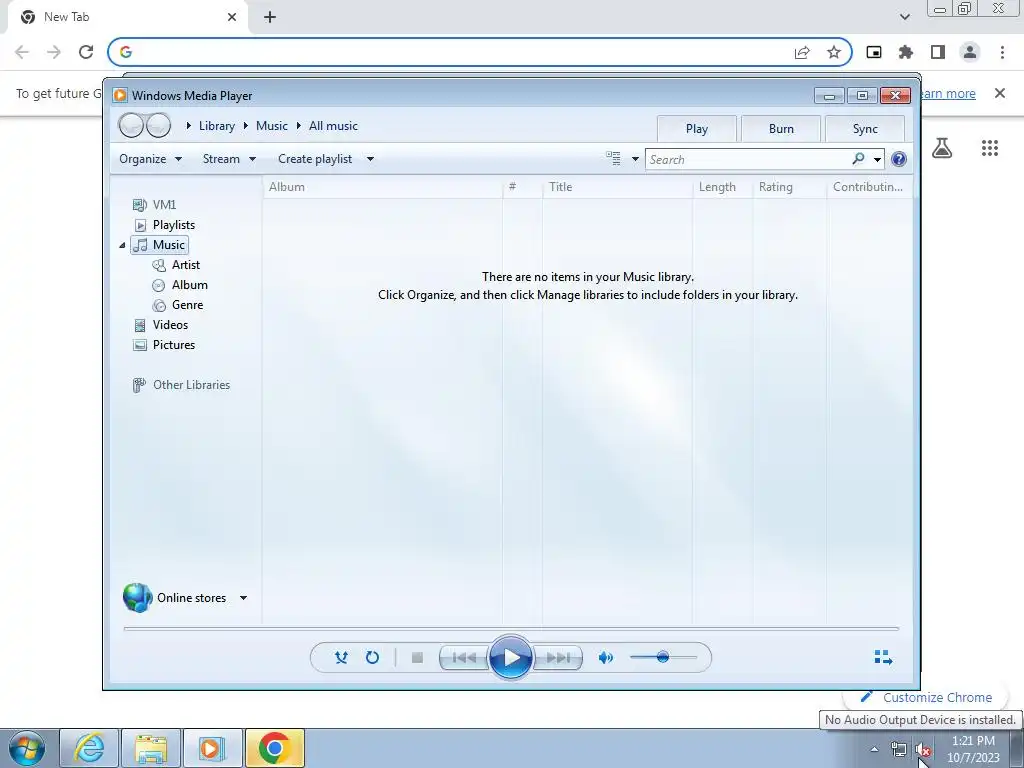This screenshot has height=768, width=1024.
Task: Open the Stream menu
Action: click(x=229, y=159)
